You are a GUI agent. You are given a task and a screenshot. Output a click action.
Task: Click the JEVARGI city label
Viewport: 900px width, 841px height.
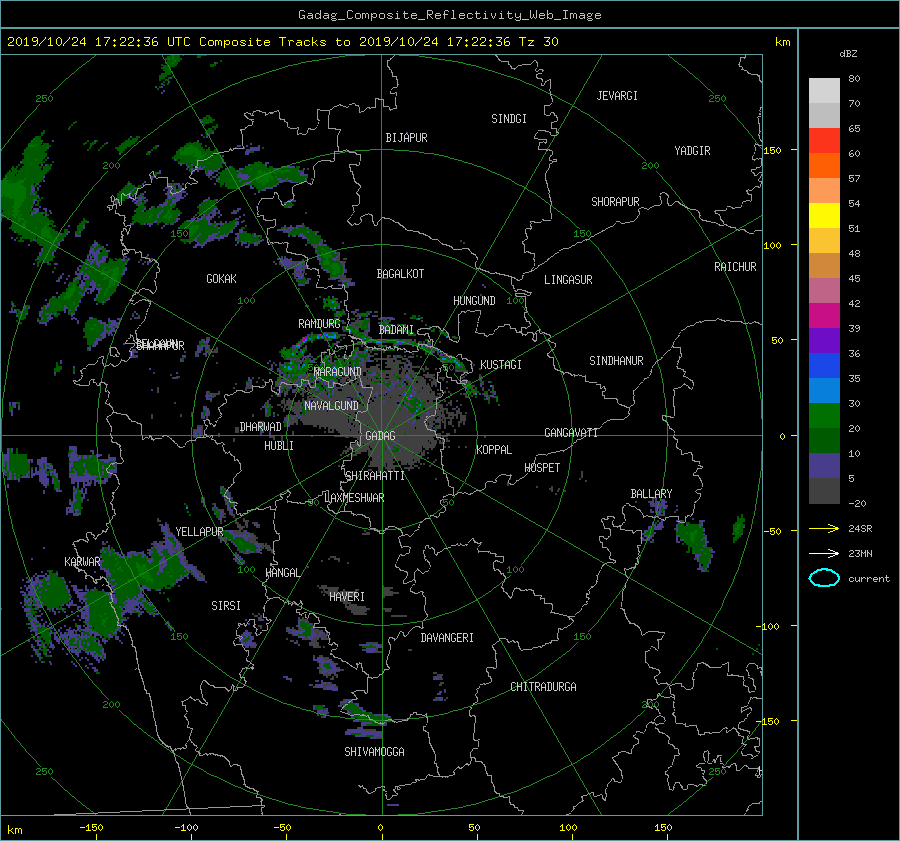coord(617,96)
